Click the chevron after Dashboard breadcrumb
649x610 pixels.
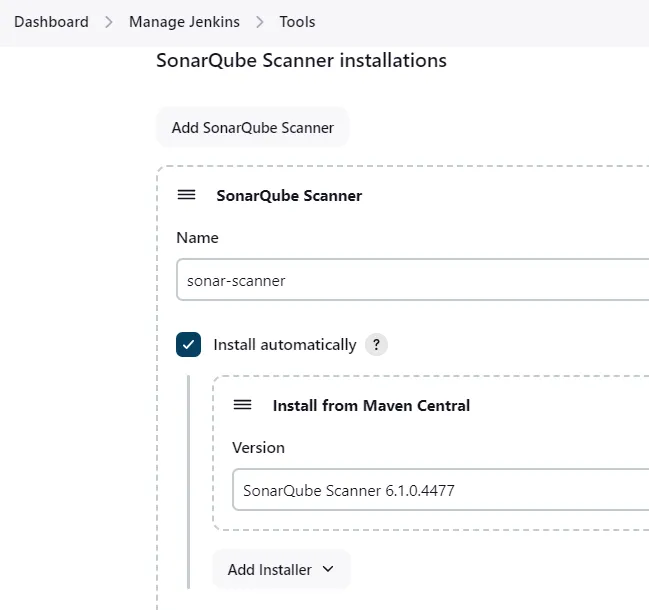click(109, 22)
